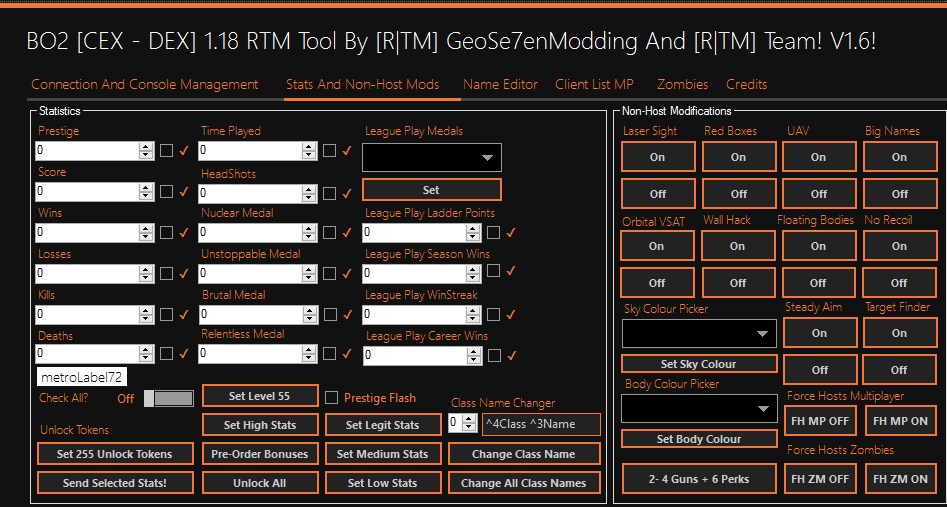
Task: Click Pre-Order Bonuses button
Action: (260, 454)
